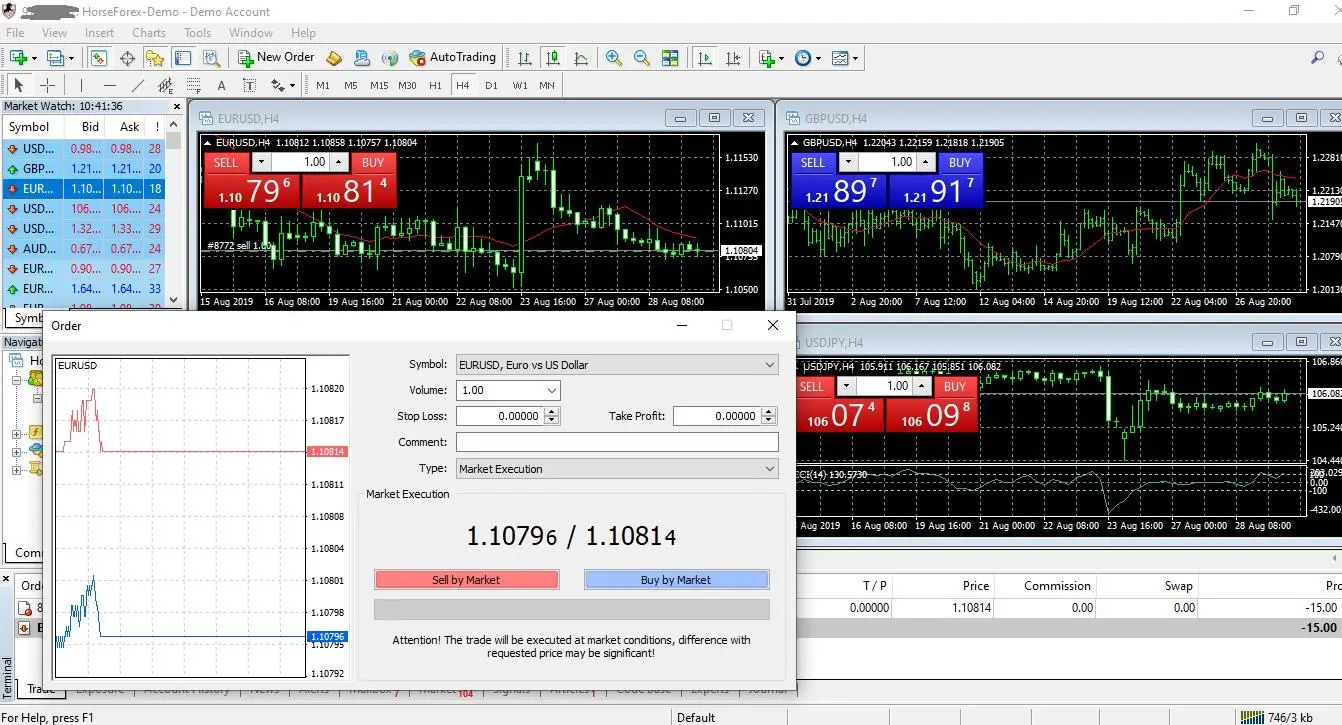Switch timeframe to H1
1342x725 pixels.
pyautogui.click(x=435, y=85)
